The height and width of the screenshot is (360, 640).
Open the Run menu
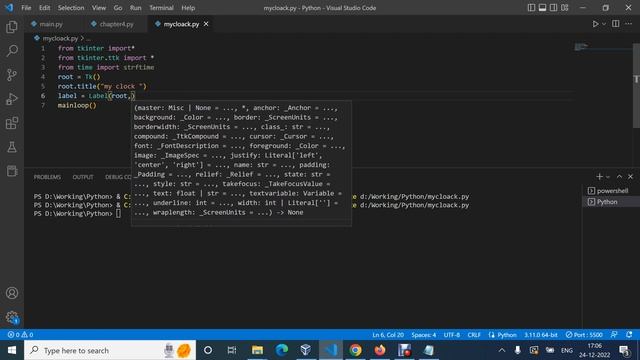click(x=136, y=8)
